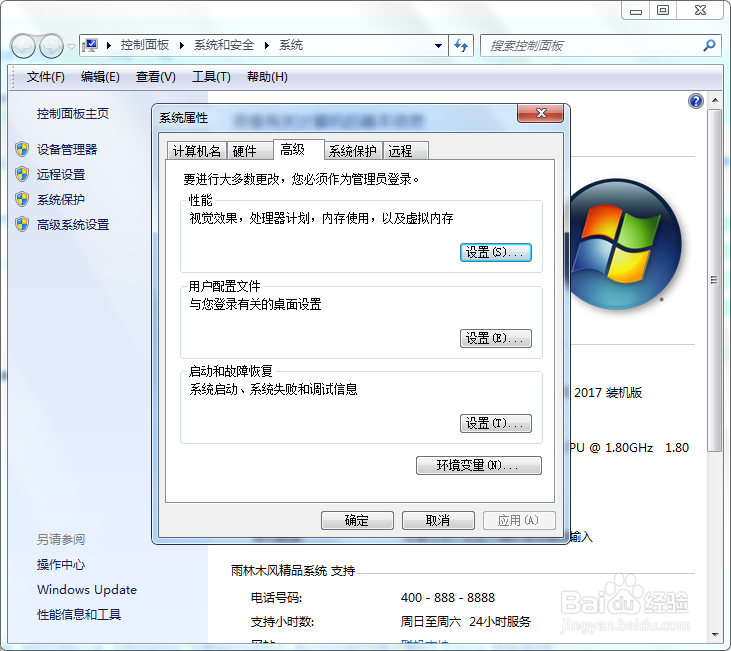The image size is (731, 651).
Task: Click shield icon beside 设备管理器
Action: point(22,149)
